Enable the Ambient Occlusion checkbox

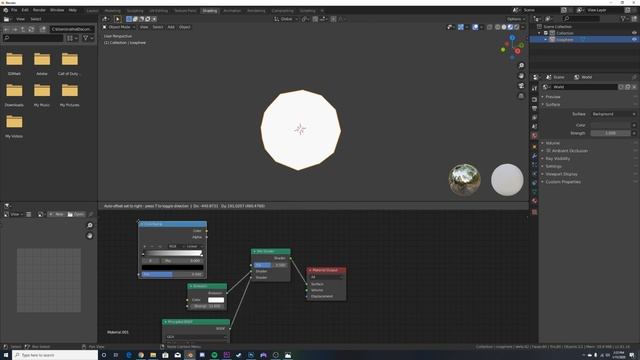[x=549, y=151]
